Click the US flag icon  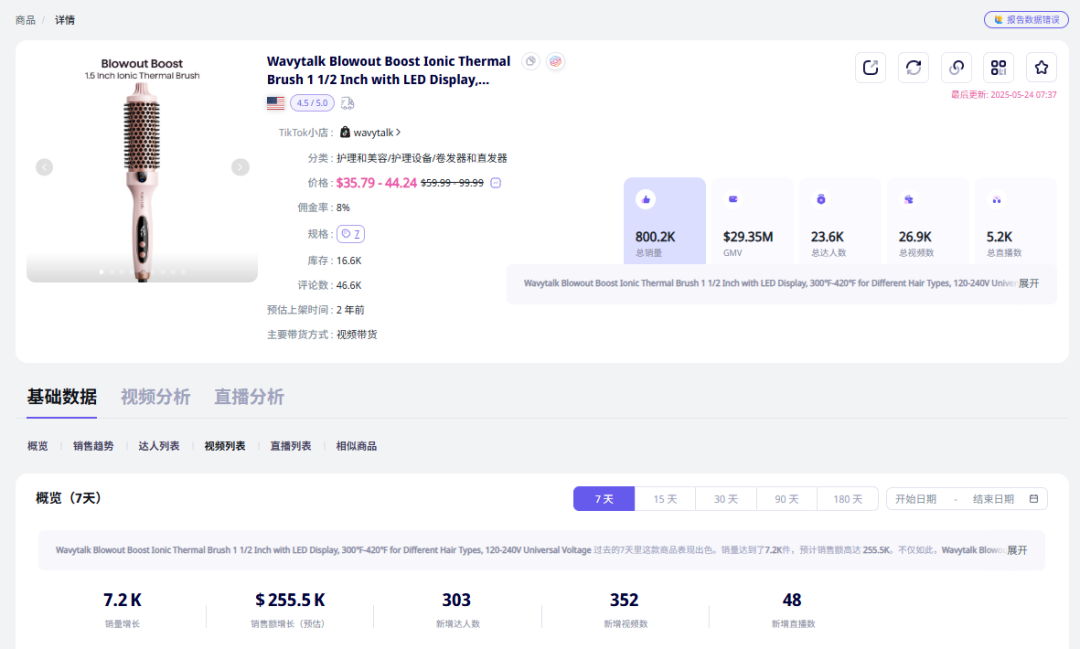276,103
